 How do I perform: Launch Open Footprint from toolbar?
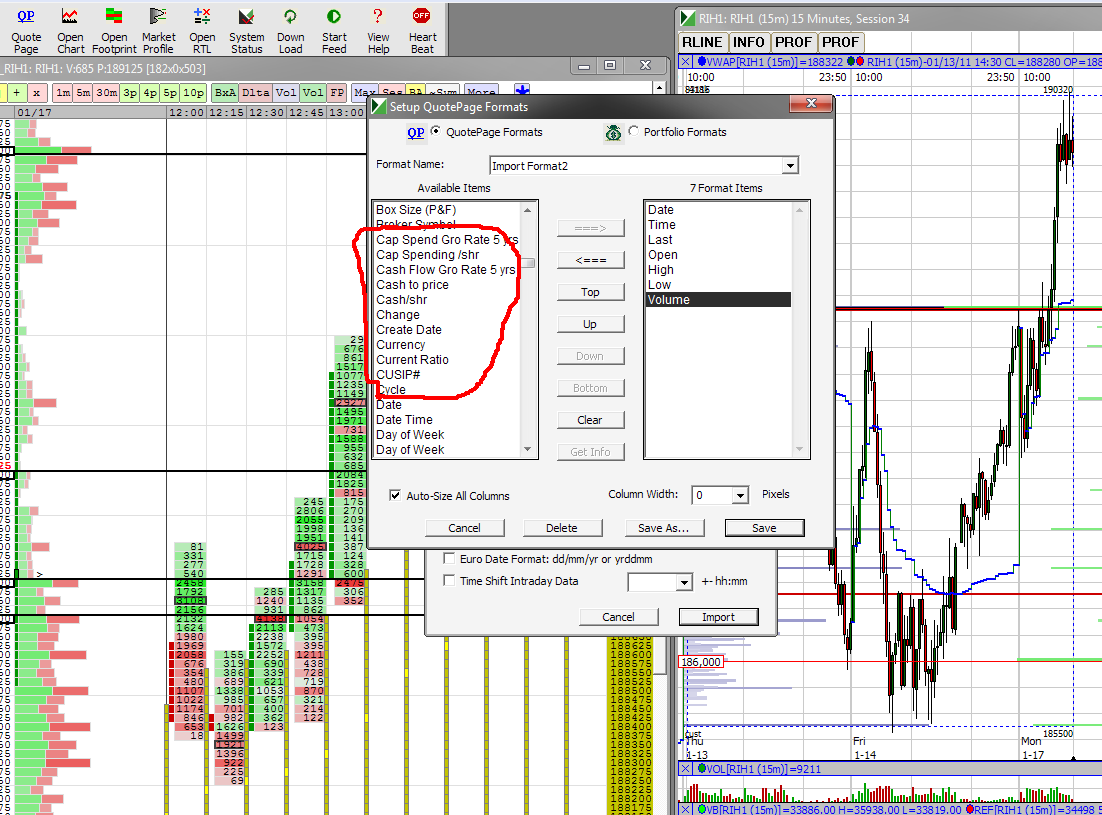(114, 17)
